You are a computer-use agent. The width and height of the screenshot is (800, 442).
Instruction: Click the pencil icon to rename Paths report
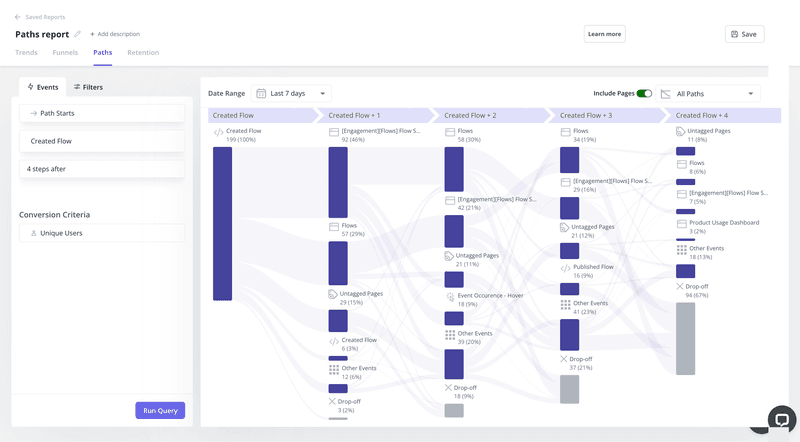(x=78, y=34)
